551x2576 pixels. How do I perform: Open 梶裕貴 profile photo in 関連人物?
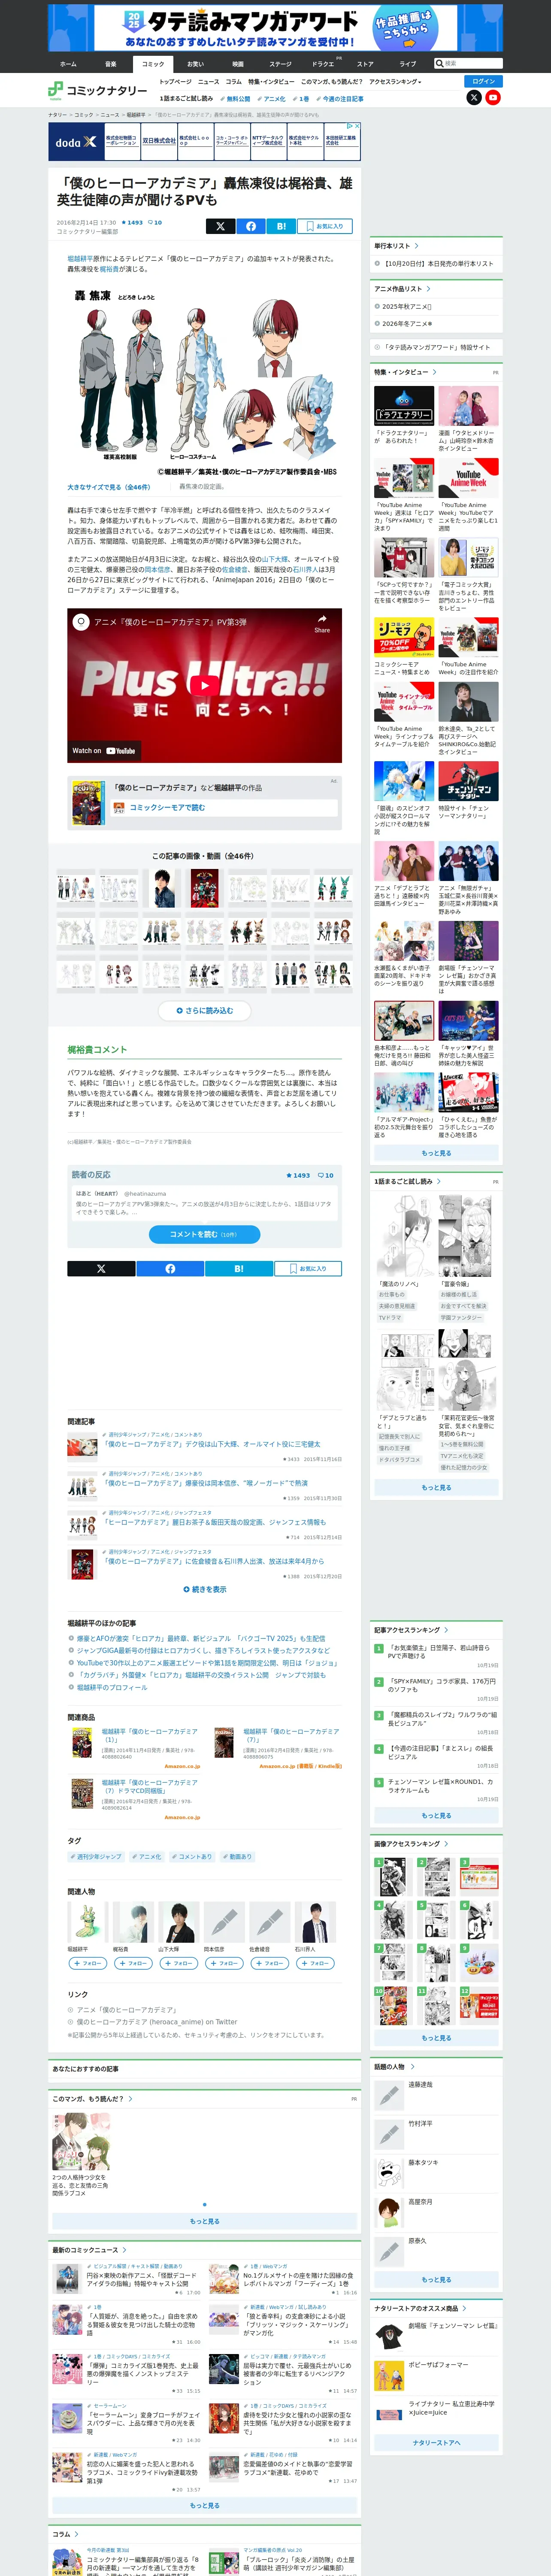(132, 1922)
